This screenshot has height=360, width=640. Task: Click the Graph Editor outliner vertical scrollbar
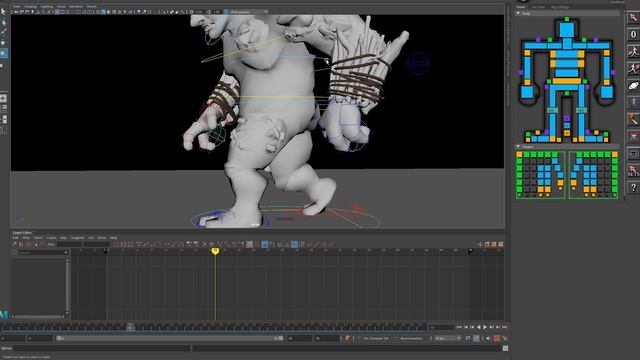click(67, 288)
